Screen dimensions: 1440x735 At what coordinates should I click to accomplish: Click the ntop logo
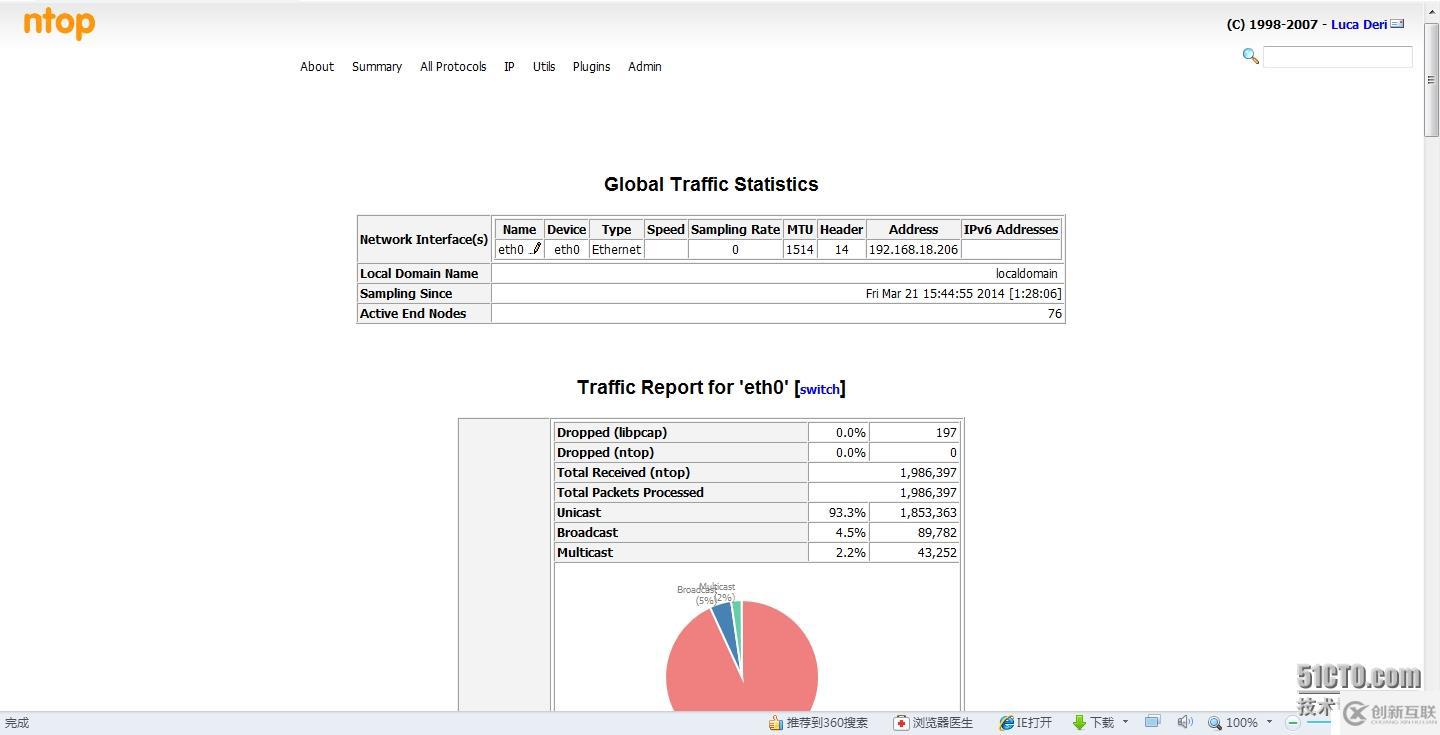pos(59,22)
